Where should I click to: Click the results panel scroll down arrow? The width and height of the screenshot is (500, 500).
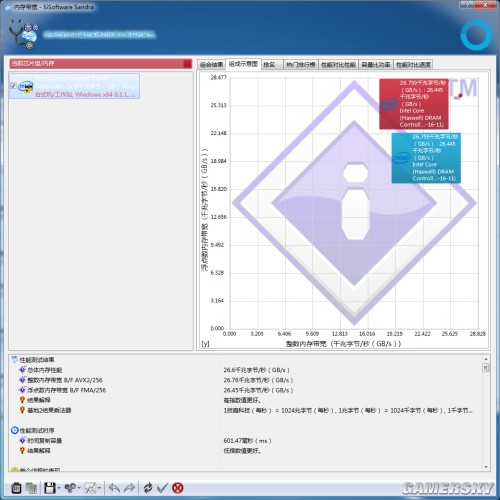[x=486, y=467]
